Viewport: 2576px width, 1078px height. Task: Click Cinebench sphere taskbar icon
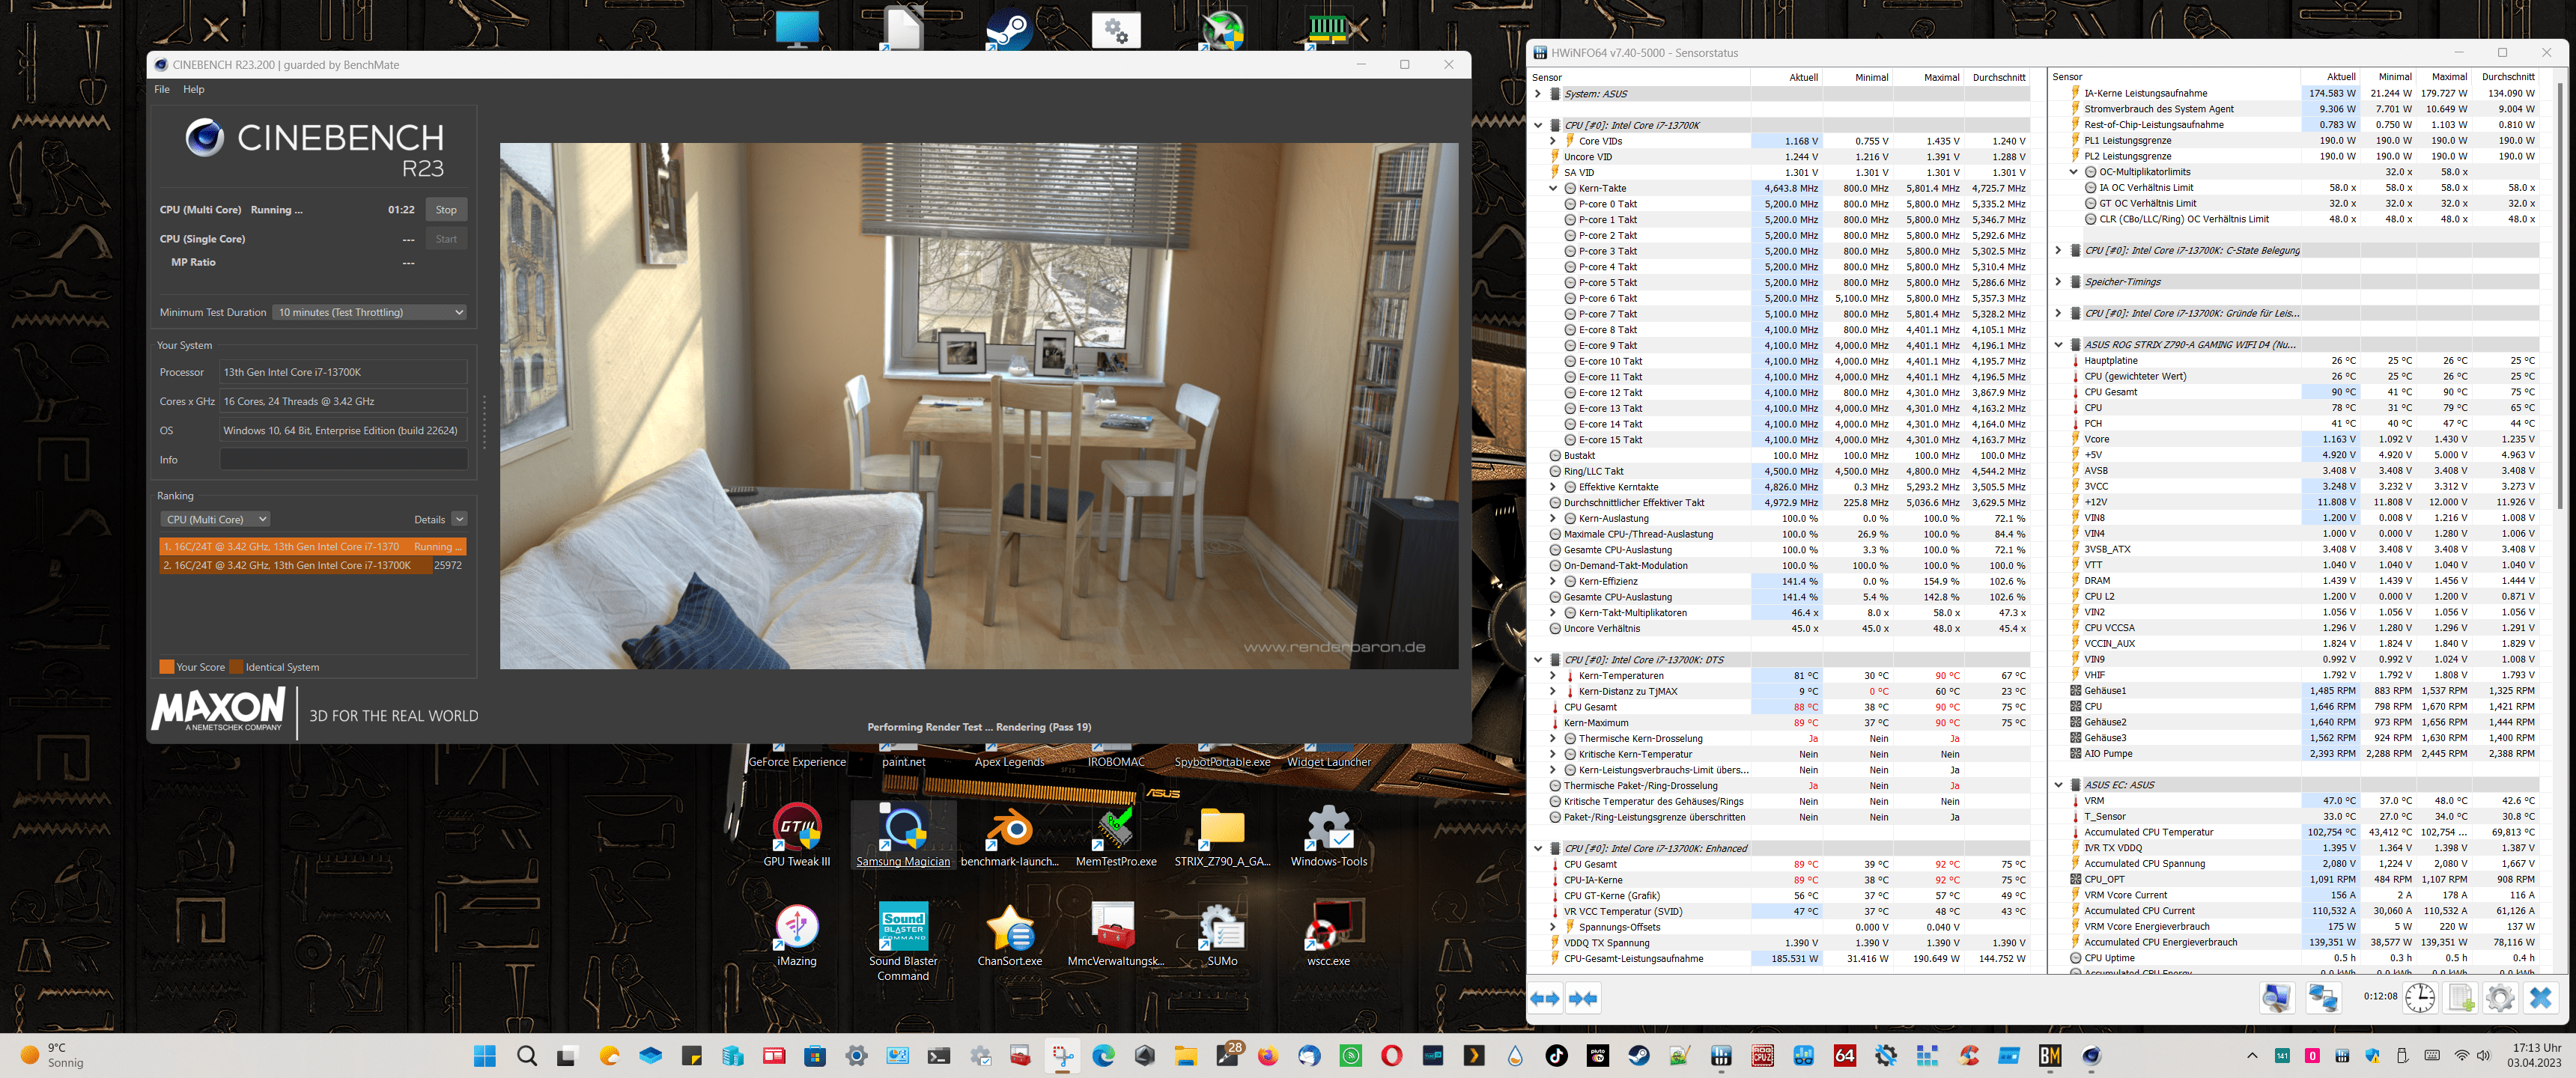[x=2091, y=1055]
